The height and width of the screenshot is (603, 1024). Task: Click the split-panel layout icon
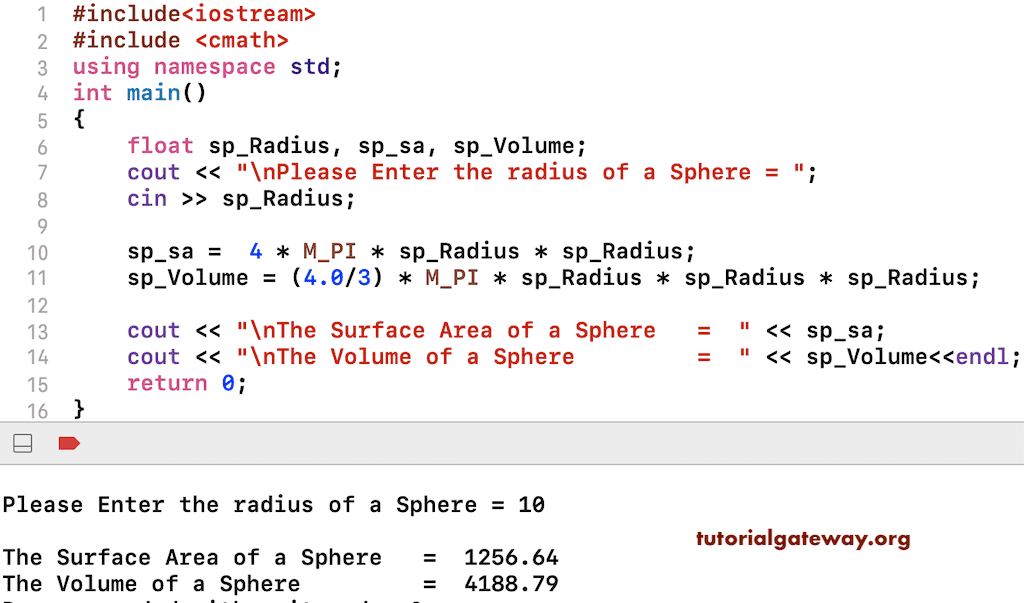(22, 444)
